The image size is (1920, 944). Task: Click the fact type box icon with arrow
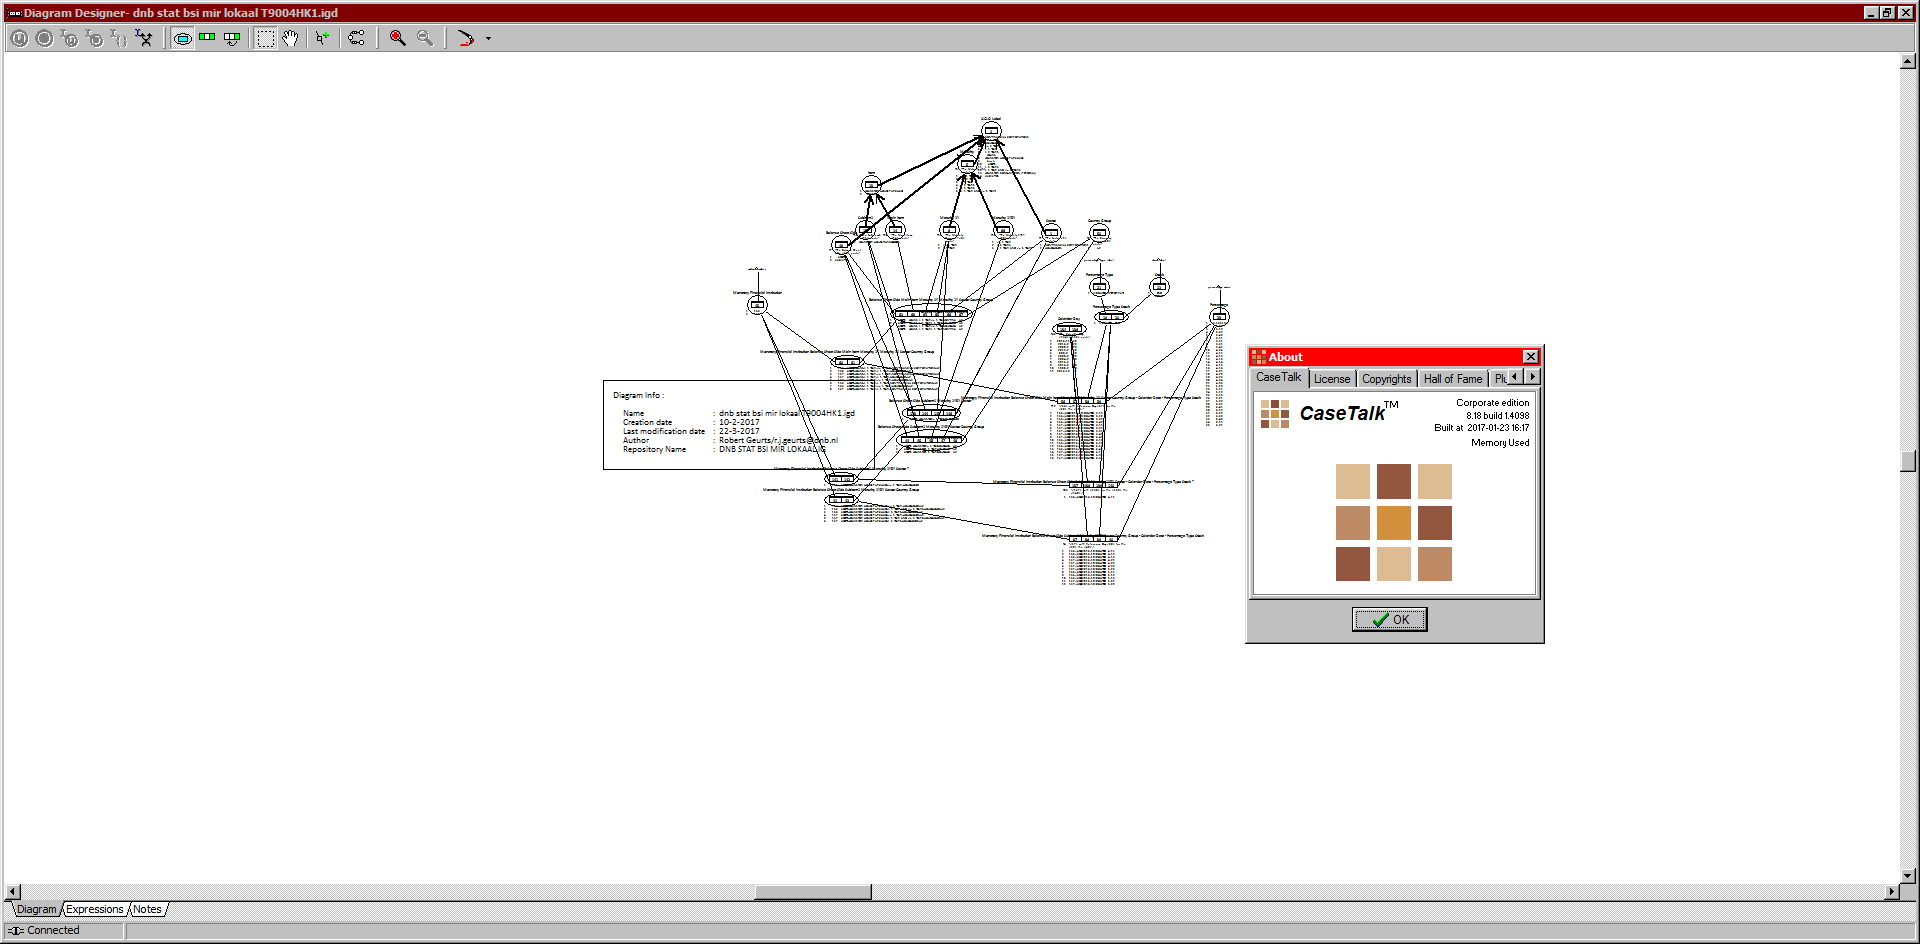click(232, 38)
